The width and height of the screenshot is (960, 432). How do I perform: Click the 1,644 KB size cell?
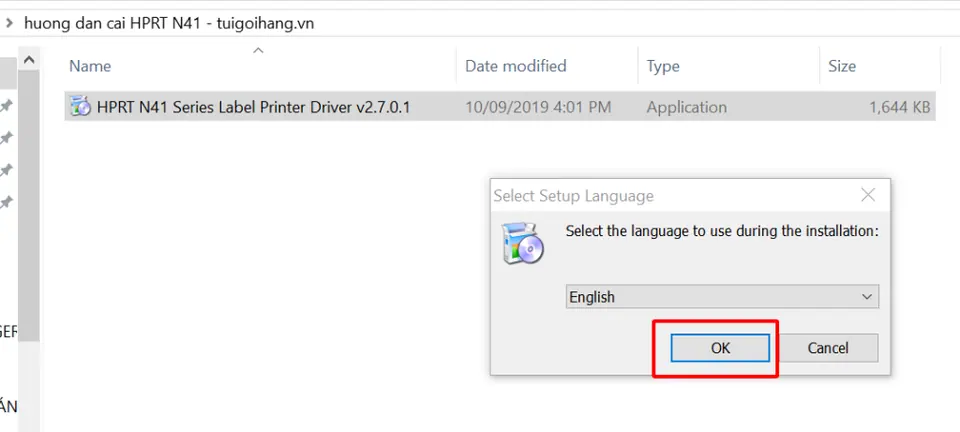(899, 108)
